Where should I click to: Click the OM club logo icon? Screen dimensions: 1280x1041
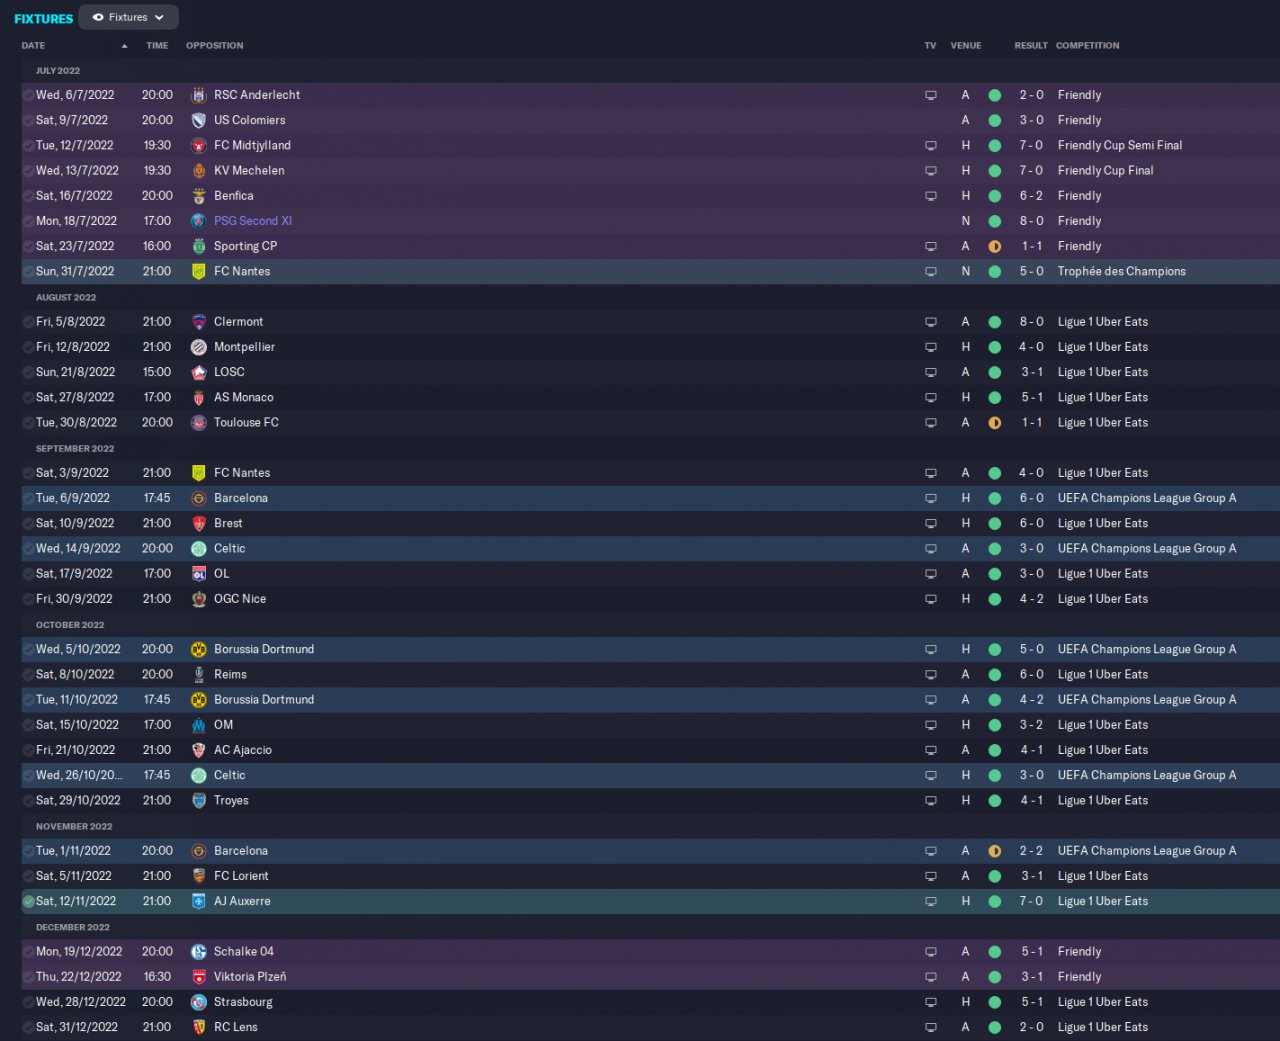pyautogui.click(x=198, y=725)
